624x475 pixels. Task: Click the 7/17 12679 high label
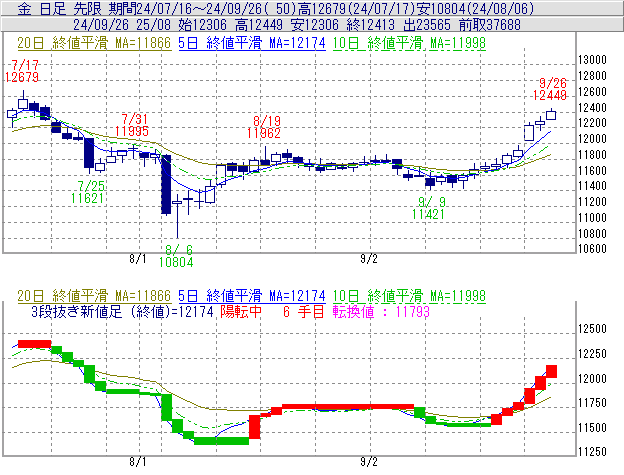[22, 71]
